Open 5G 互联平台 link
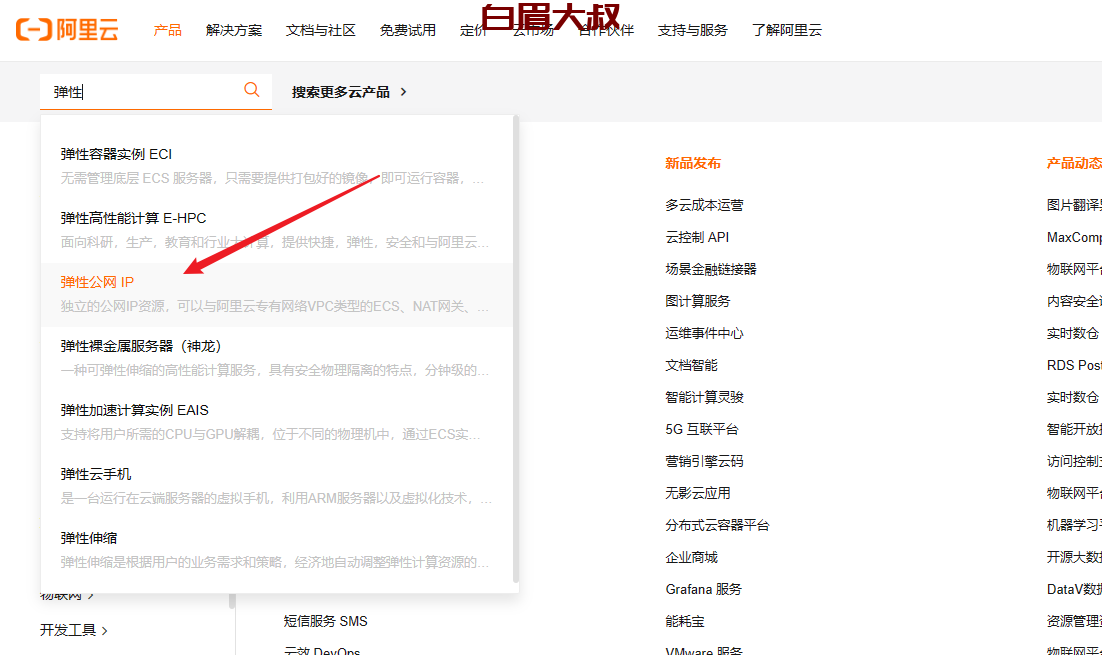The image size is (1102, 655). (x=702, y=429)
